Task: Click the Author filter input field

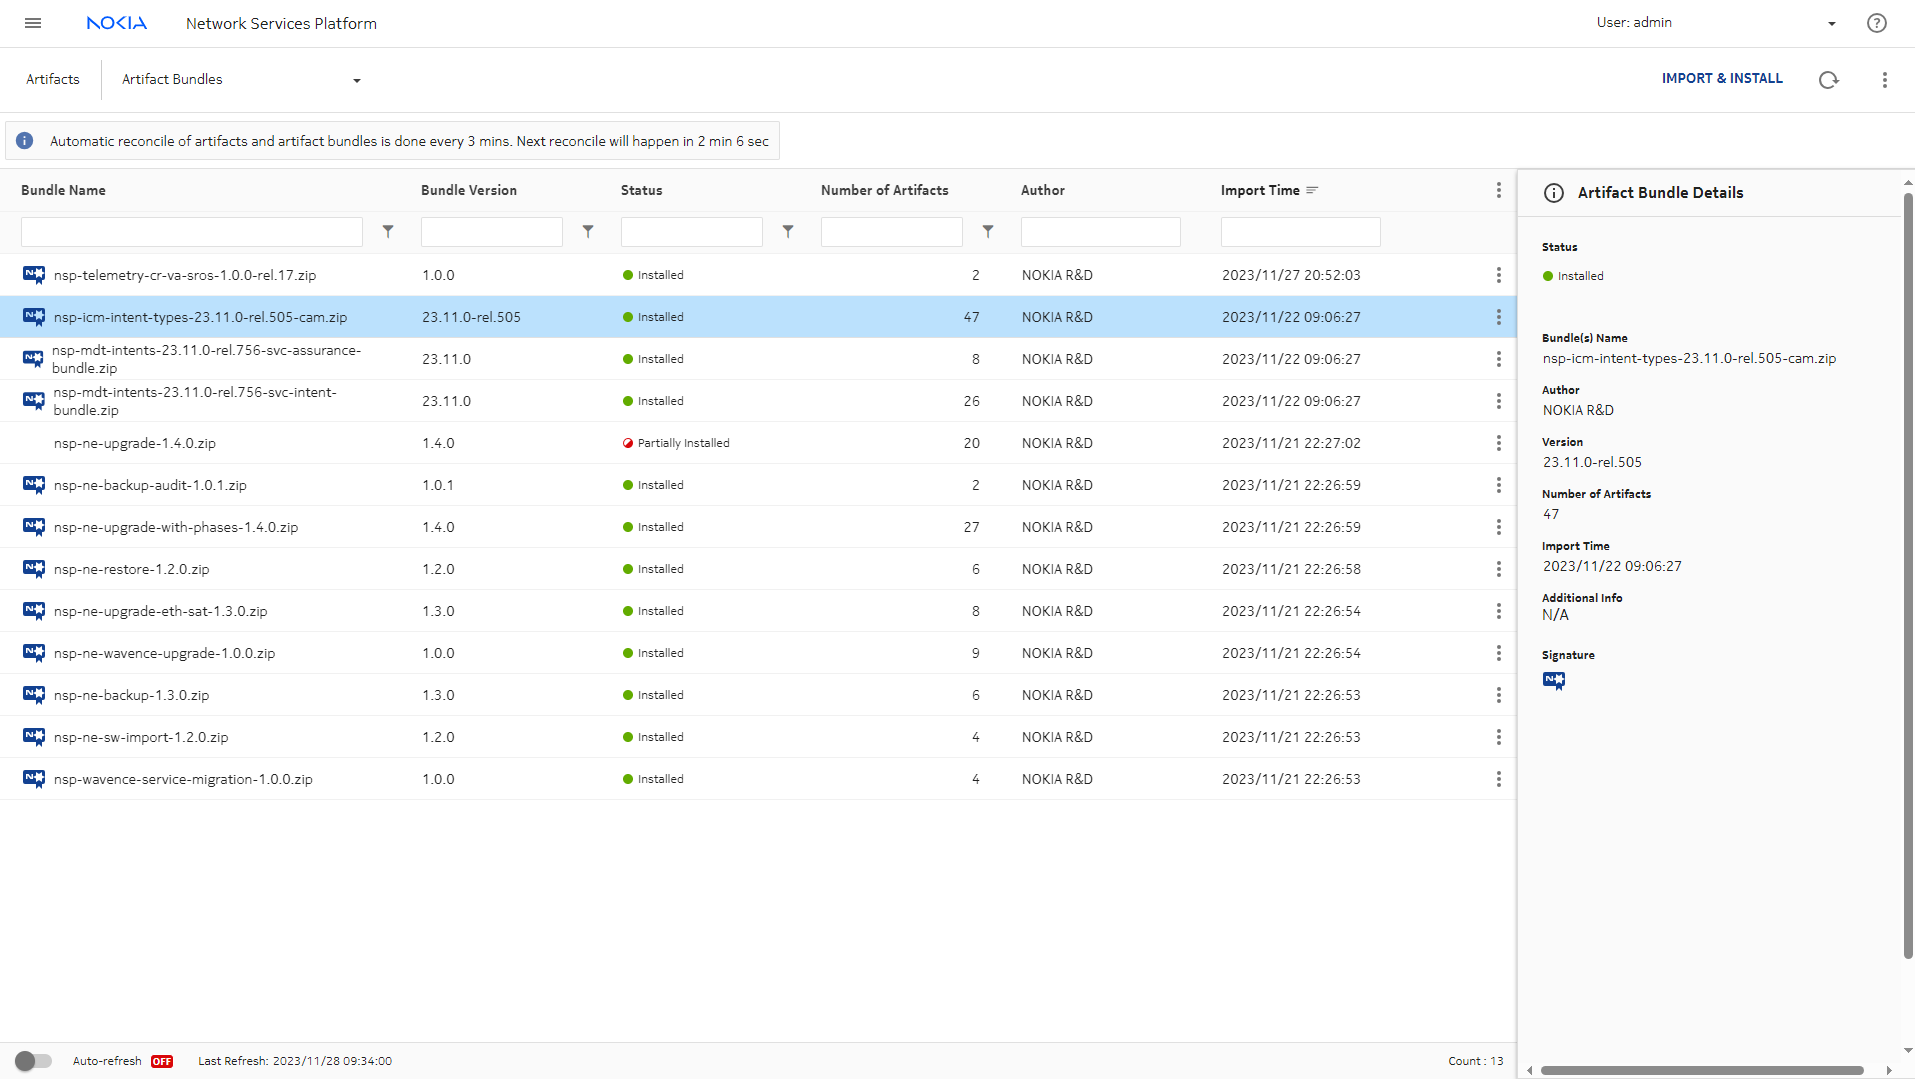Action: (x=1101, y=232)
